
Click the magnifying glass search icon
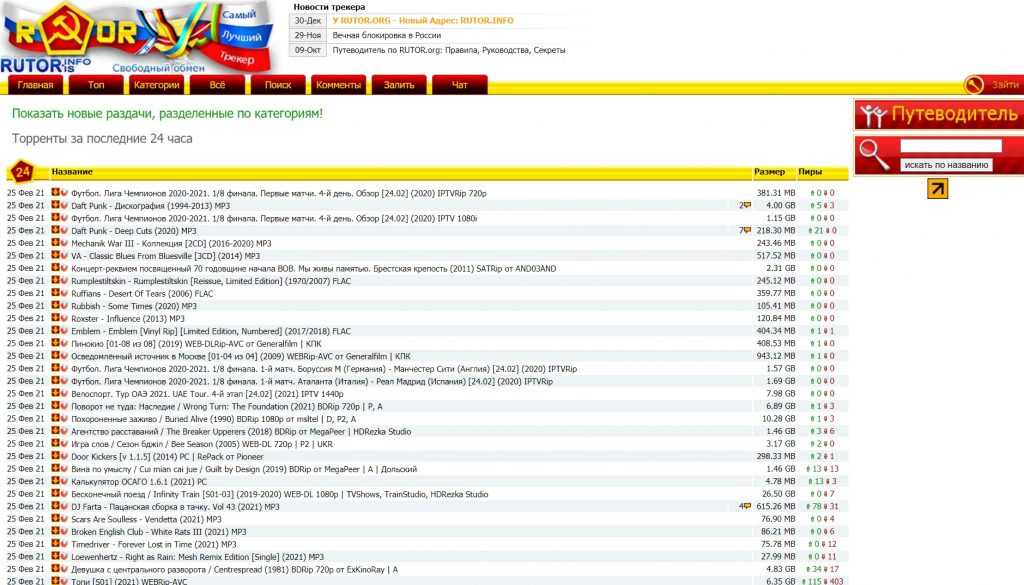click(x=876, y=153)
